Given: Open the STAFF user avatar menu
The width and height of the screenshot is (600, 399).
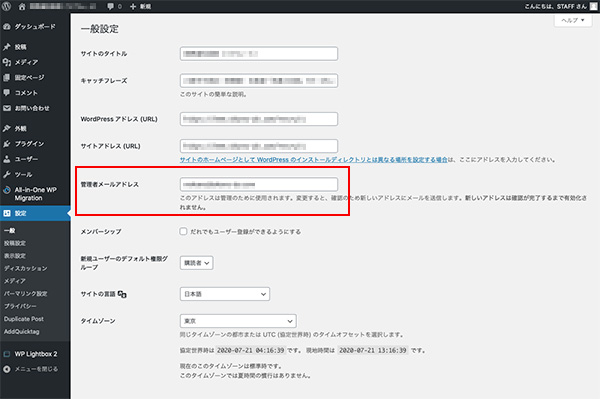Looking at the screenshot, I should (593, 7).
